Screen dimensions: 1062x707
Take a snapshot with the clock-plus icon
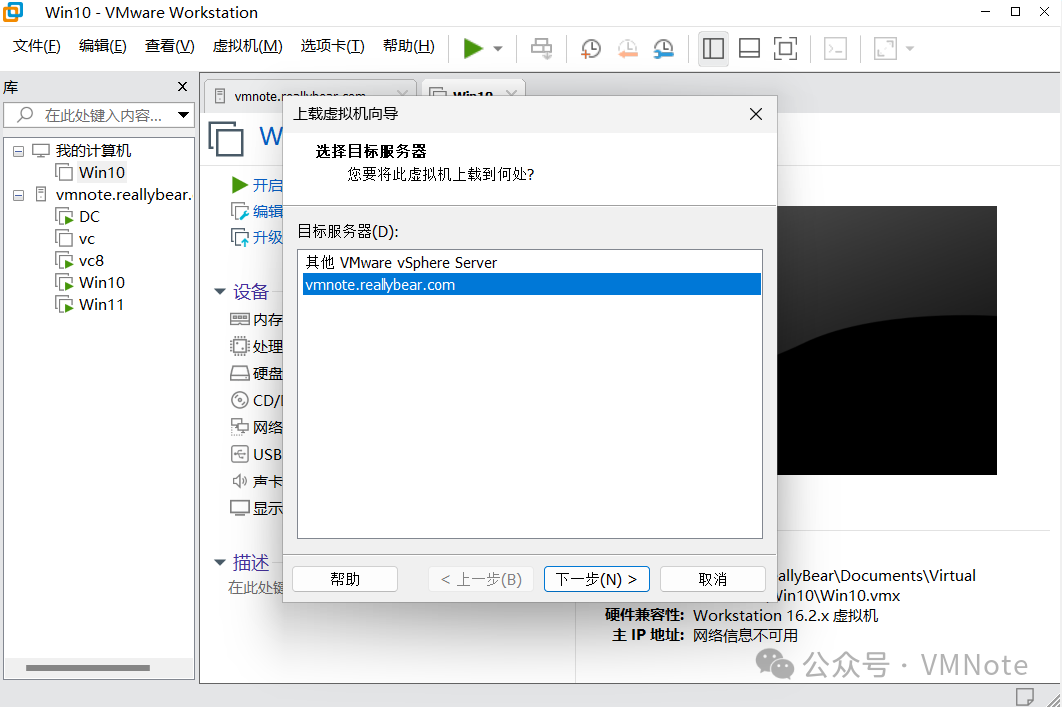pyautogui.click(x=591, y=49)
